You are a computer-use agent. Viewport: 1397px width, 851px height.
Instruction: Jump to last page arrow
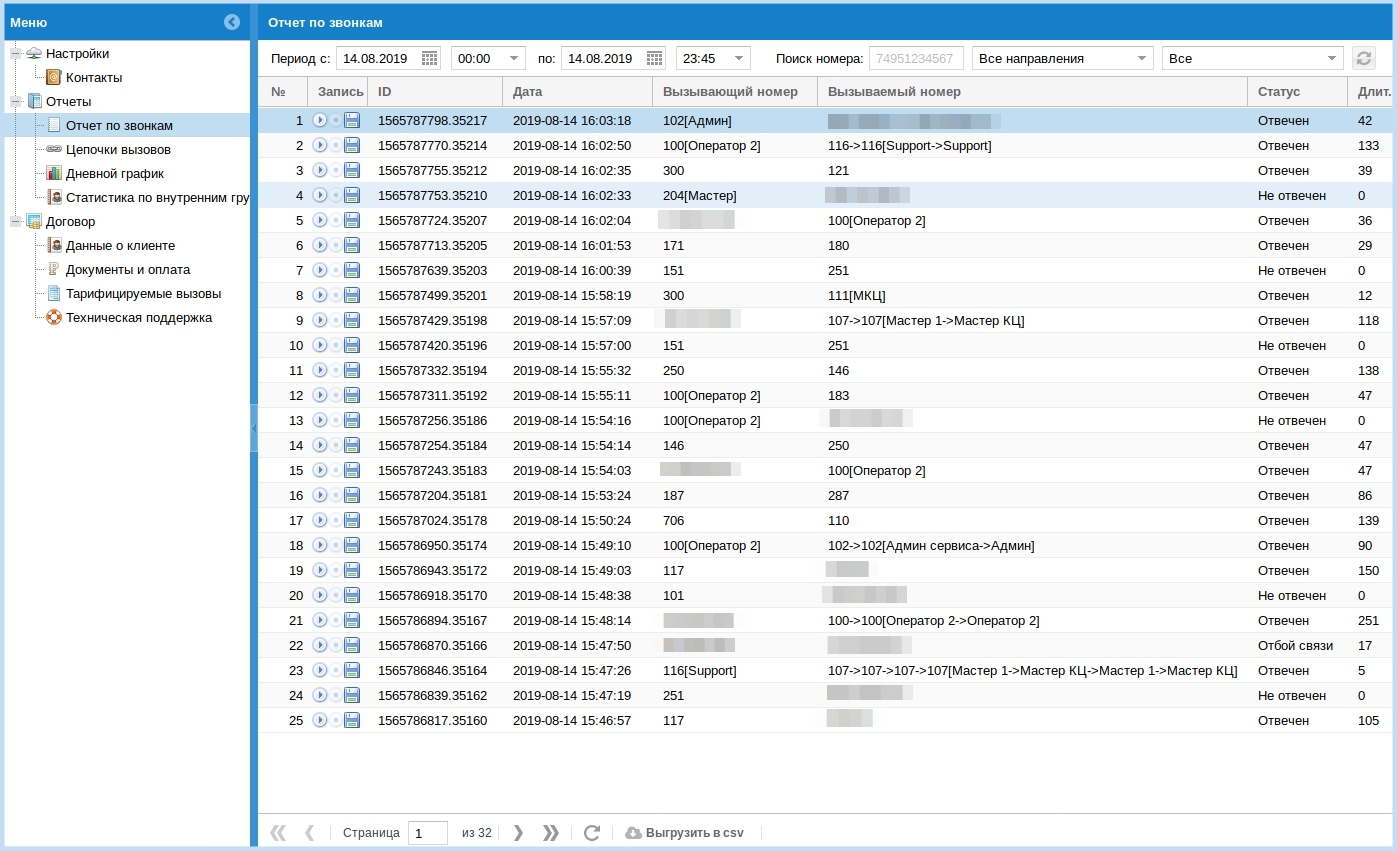pyautogui.click(x=550, y=833)
